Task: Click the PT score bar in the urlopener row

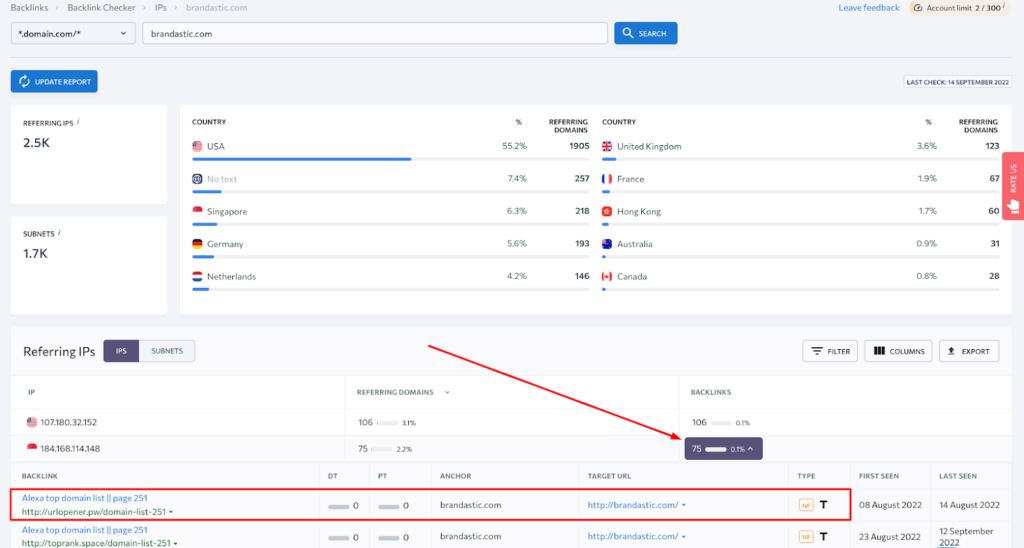Action: click(x=389, y=506)
